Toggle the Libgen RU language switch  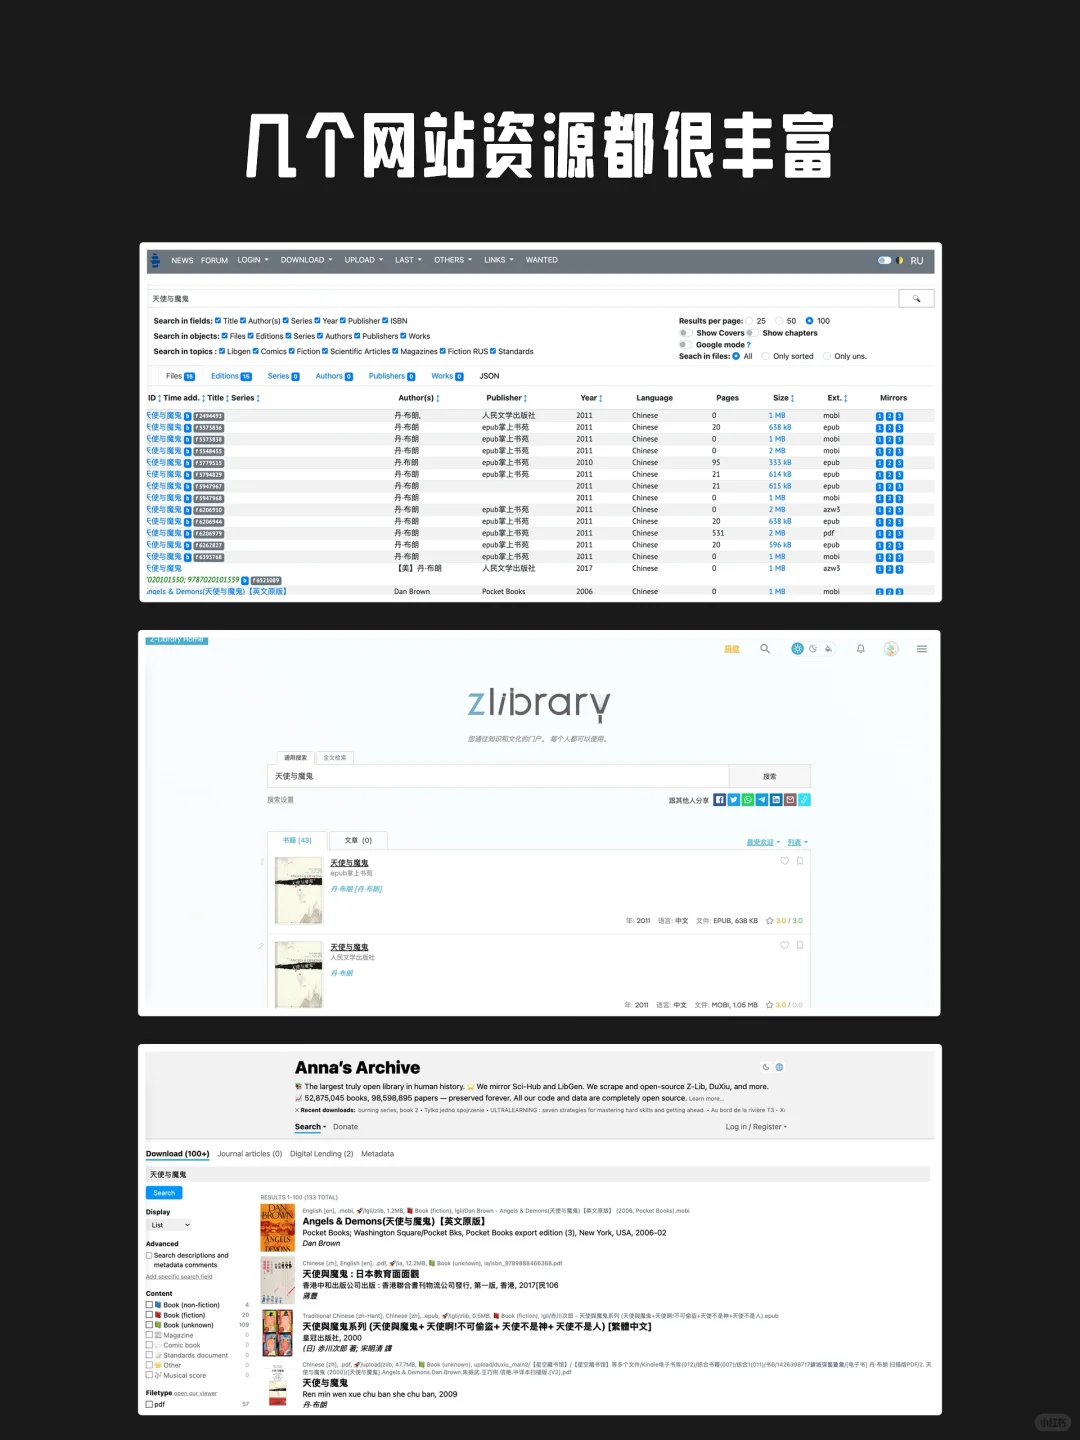pos(885,260)
